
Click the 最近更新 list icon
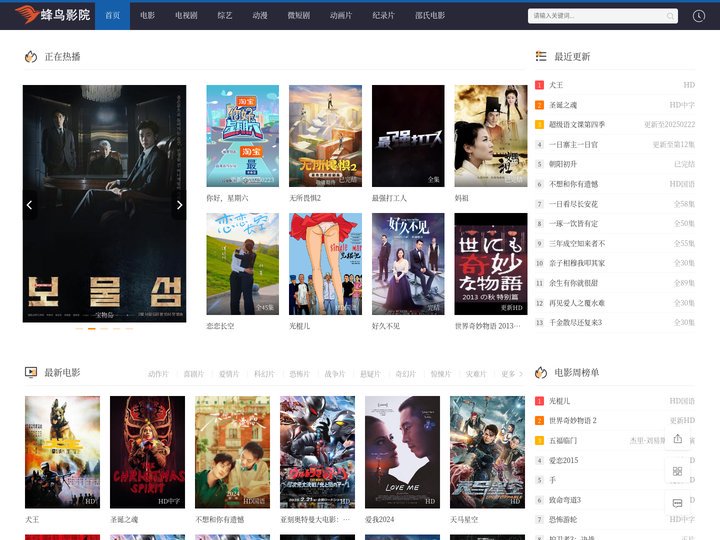coord(541,56)
